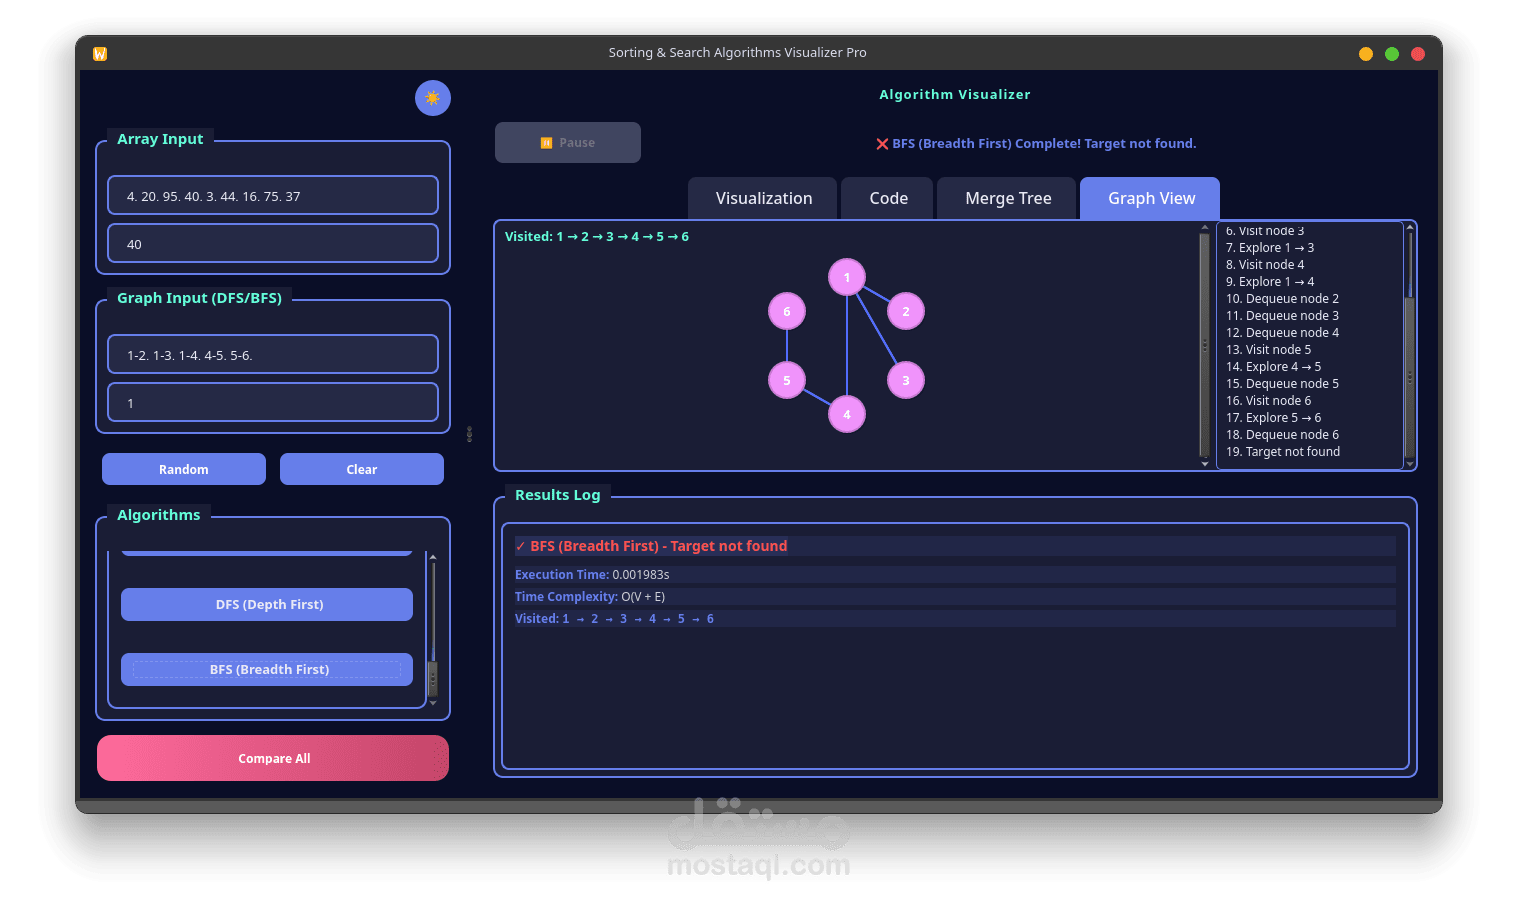Click graph node 1

tap(847, 277)
